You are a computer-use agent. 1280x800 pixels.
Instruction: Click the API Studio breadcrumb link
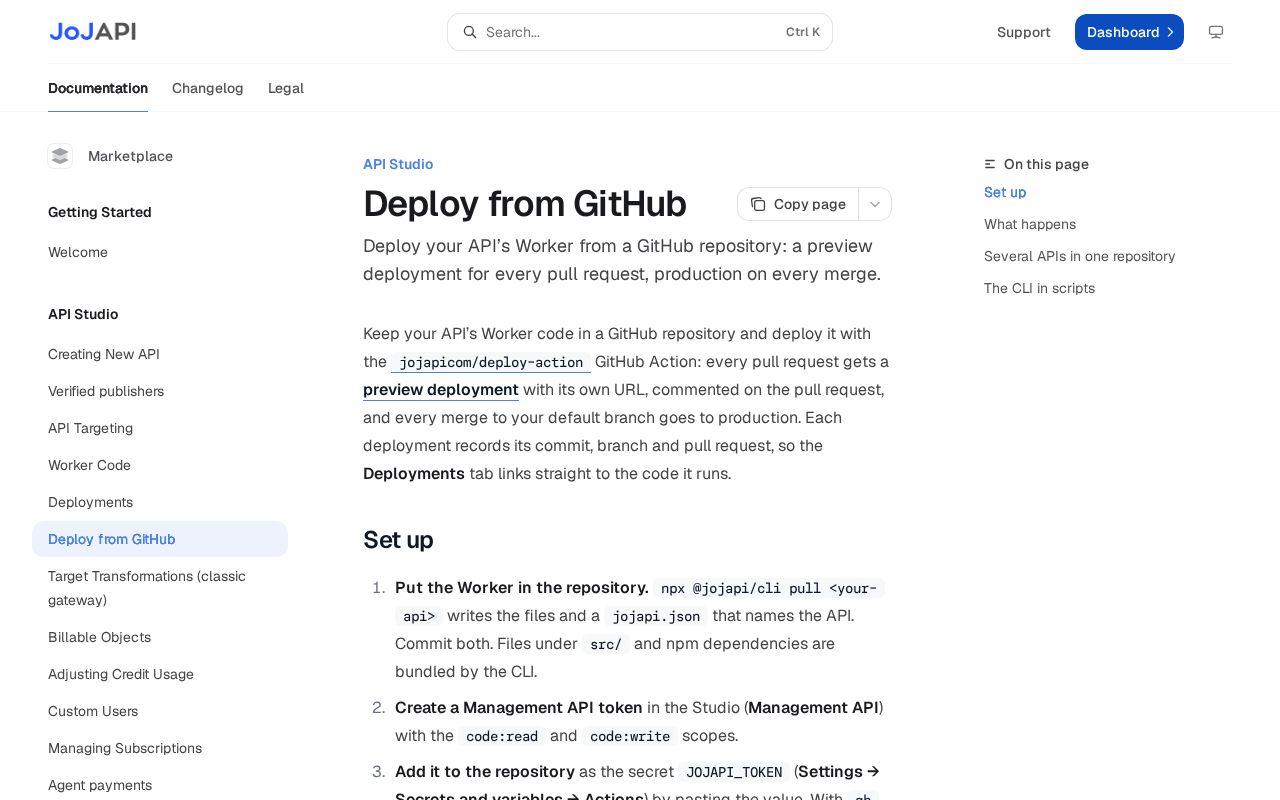tap(398, 164)
